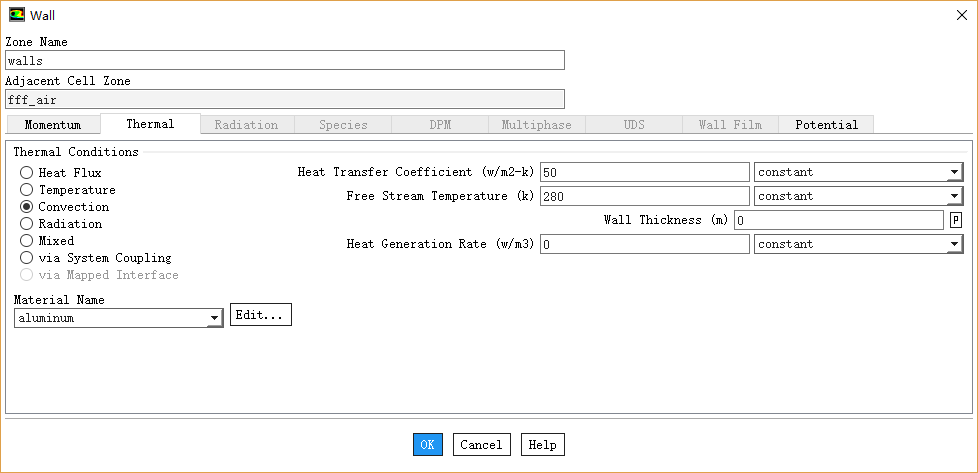Screen dimensions: 978x473
Task: Click the Edit... material button
Action: 261,315
